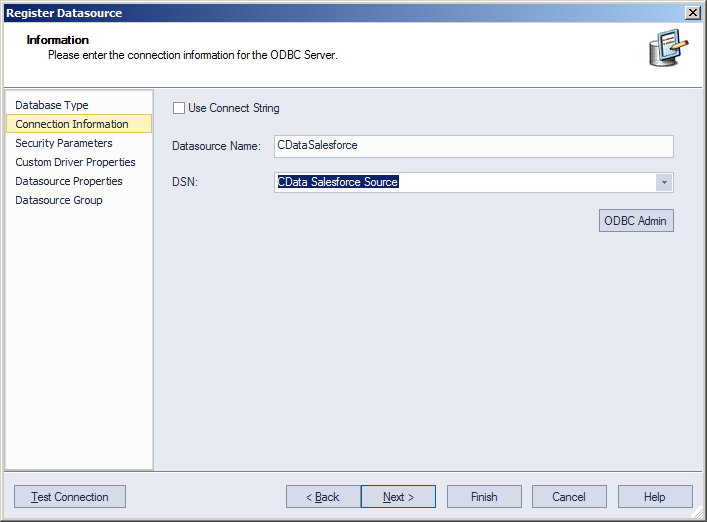This screenshot has height=522, width=707.
Task: Click the highlighted CData Salesforce Source text
Action: 338,182
